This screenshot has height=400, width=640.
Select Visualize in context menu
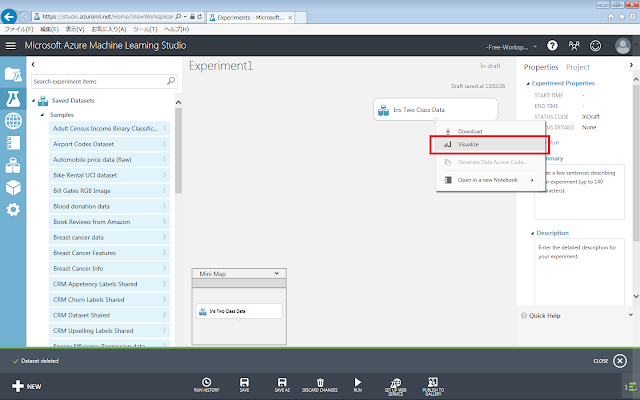pyautogui.click(x=489, y=144)
